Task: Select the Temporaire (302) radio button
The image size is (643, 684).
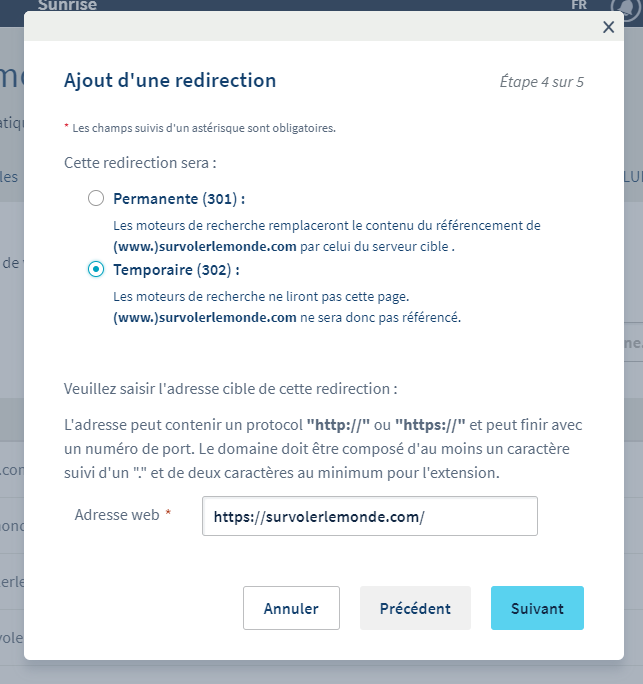Action: (x=96, y=269)
